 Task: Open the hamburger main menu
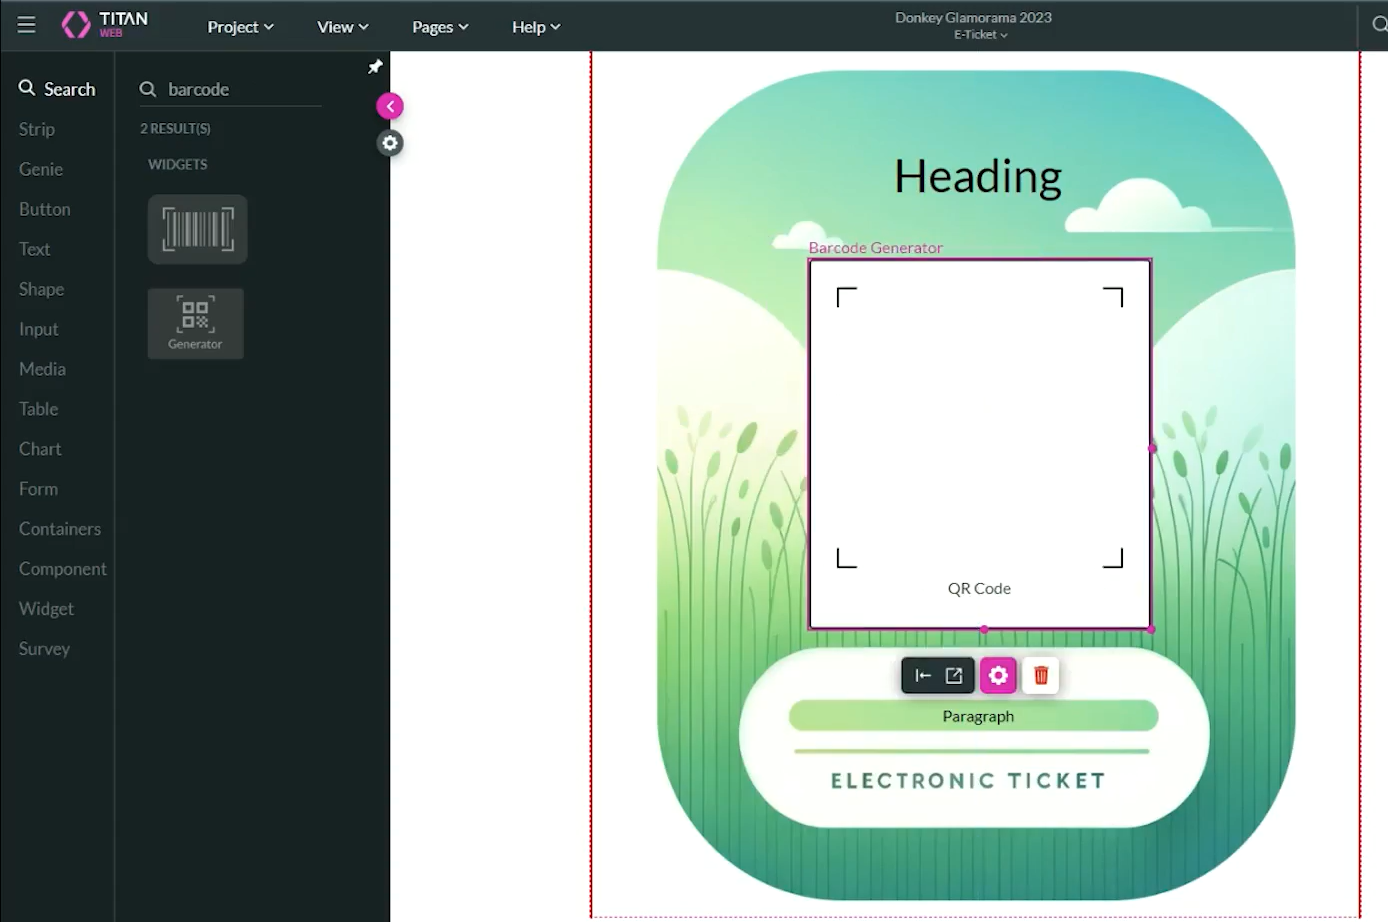click(x=27, y=25)
